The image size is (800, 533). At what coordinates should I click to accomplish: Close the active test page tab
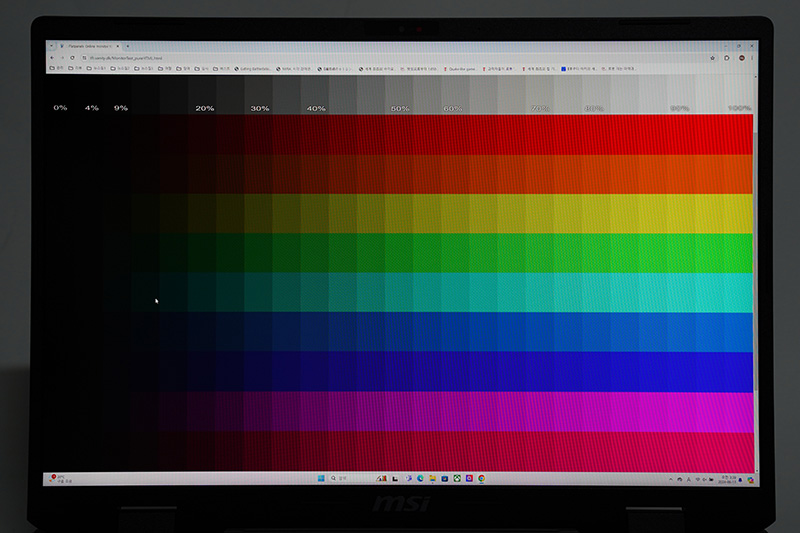(116, 46)
